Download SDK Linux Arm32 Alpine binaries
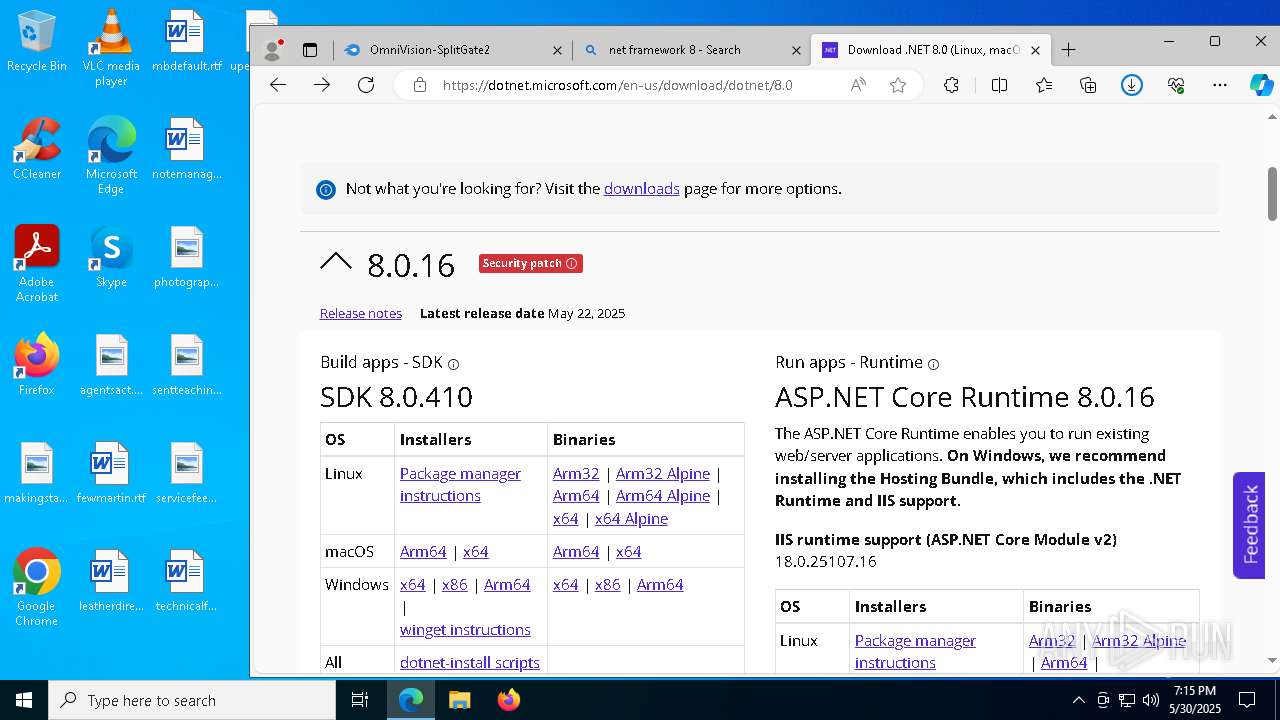Viewport: 1280px width, 720px height. pyautogui.click(x=663, y=474)
